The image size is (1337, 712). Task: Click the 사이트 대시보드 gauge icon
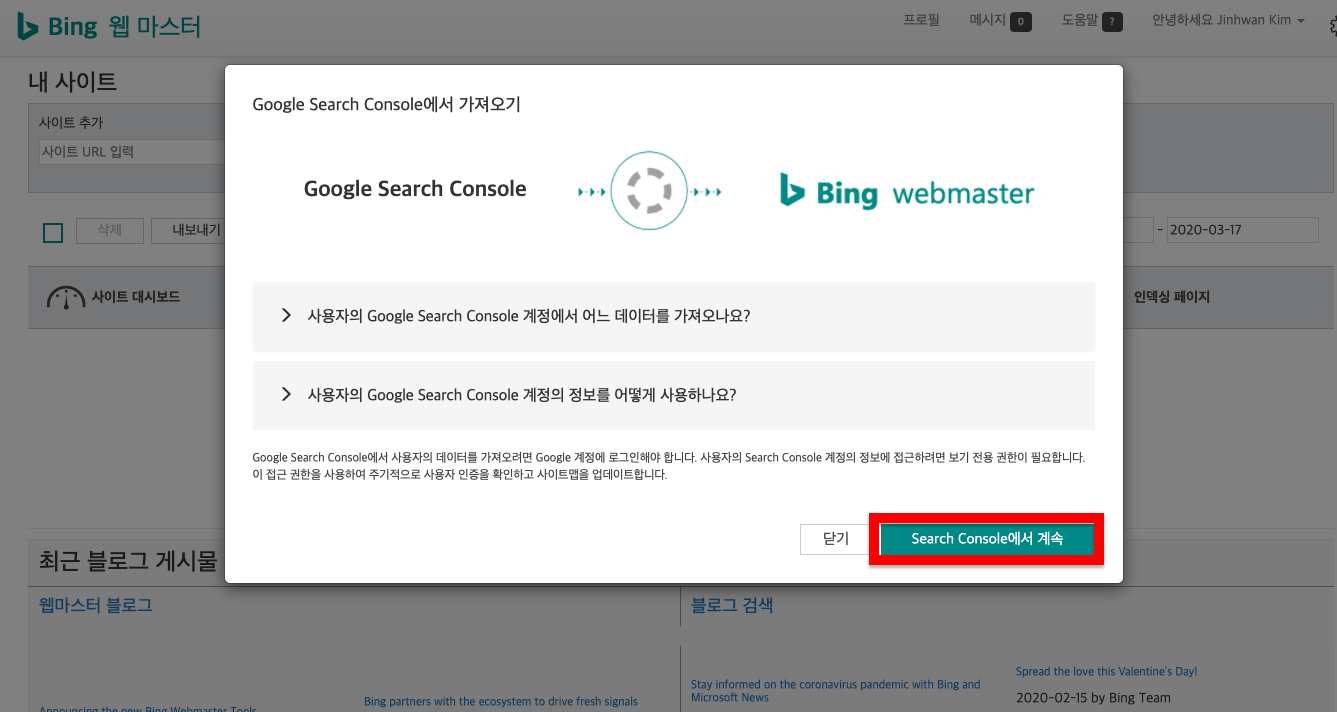tap(66, 298)
